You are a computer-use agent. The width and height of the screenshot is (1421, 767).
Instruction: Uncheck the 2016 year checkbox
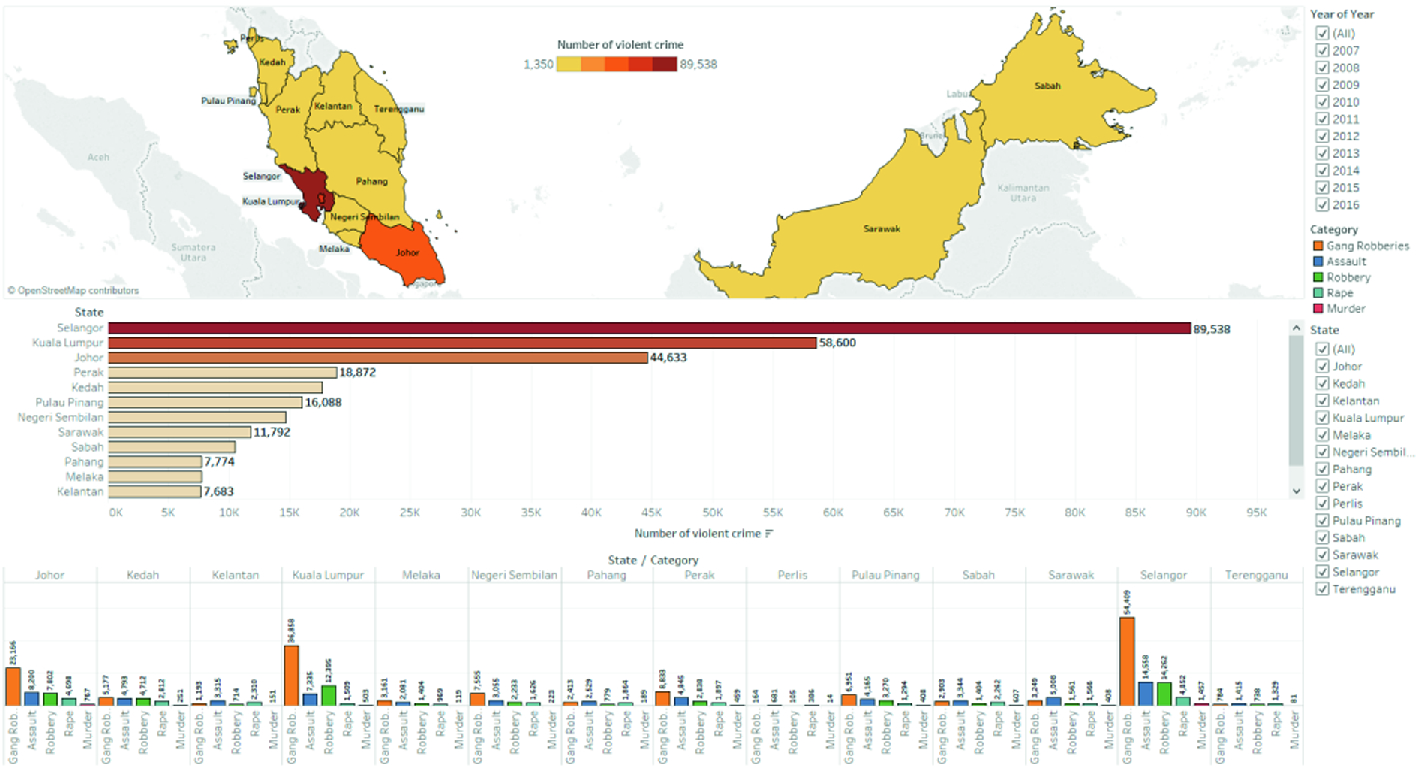[1322, 205]
